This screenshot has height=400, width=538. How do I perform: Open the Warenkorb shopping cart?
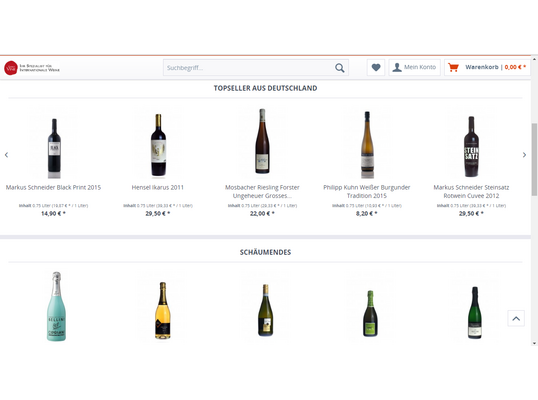click(x=487, y=67)
